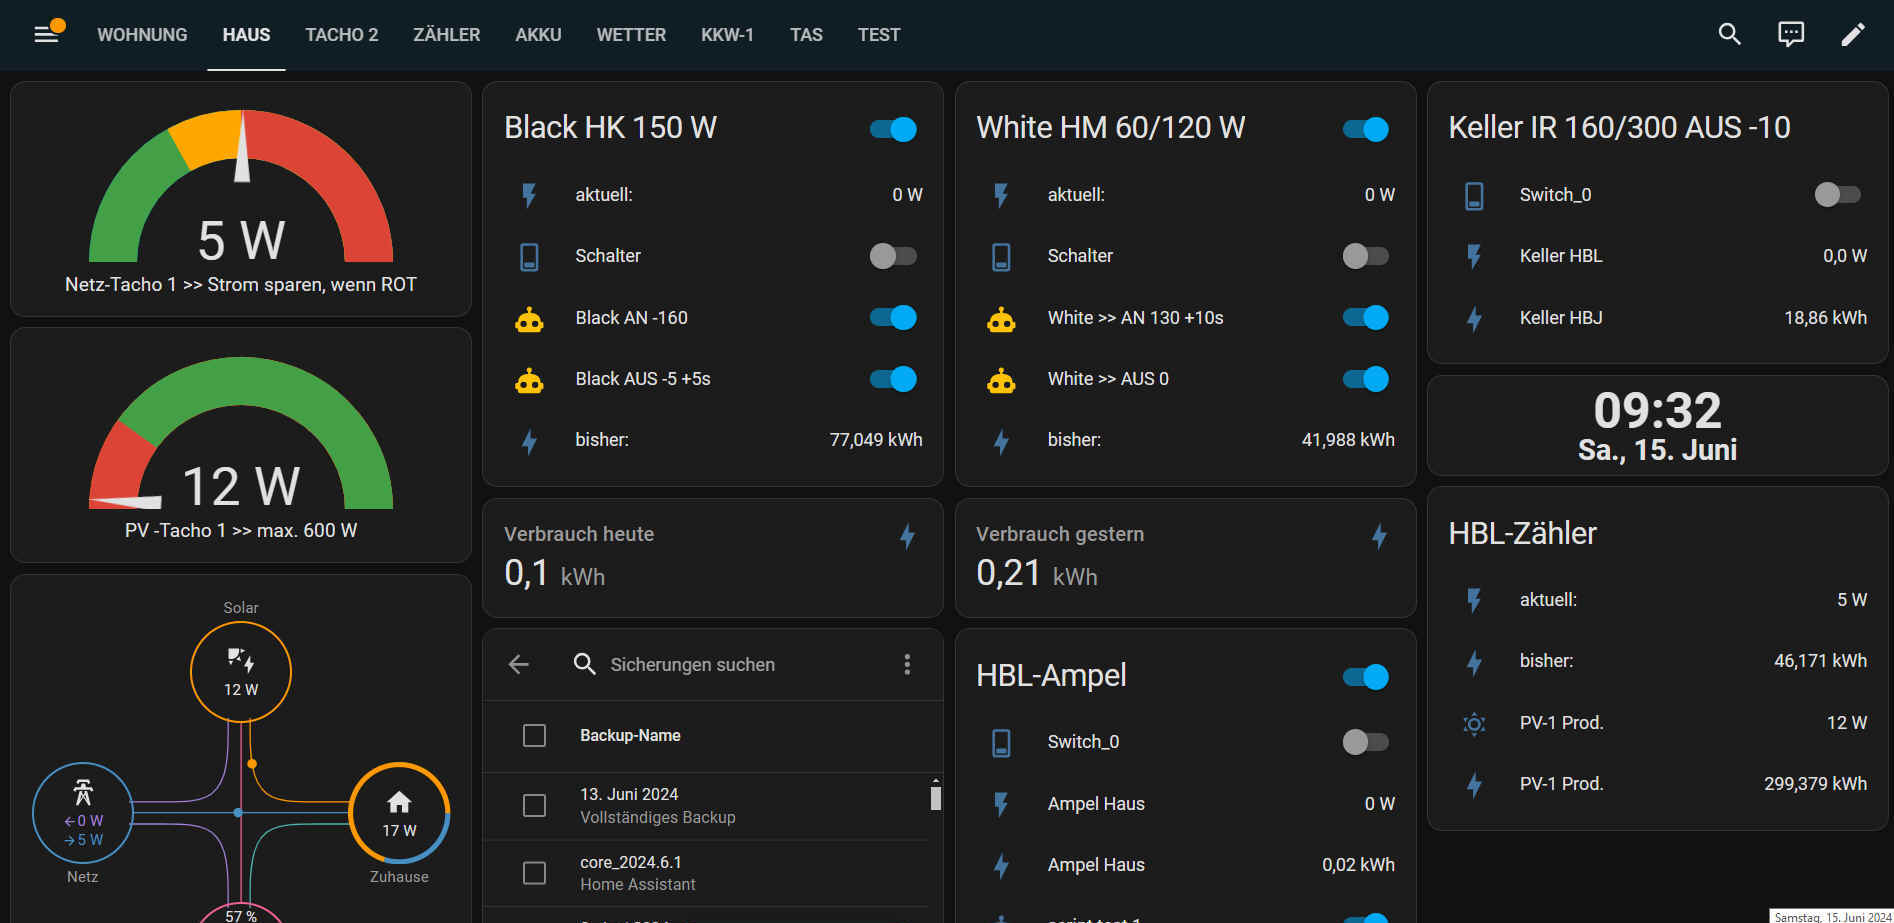Open the Verbrauch gestern 0,21 kWh card
The width and height of the screenshot is (1894, 923).
tap(1186, 558)
